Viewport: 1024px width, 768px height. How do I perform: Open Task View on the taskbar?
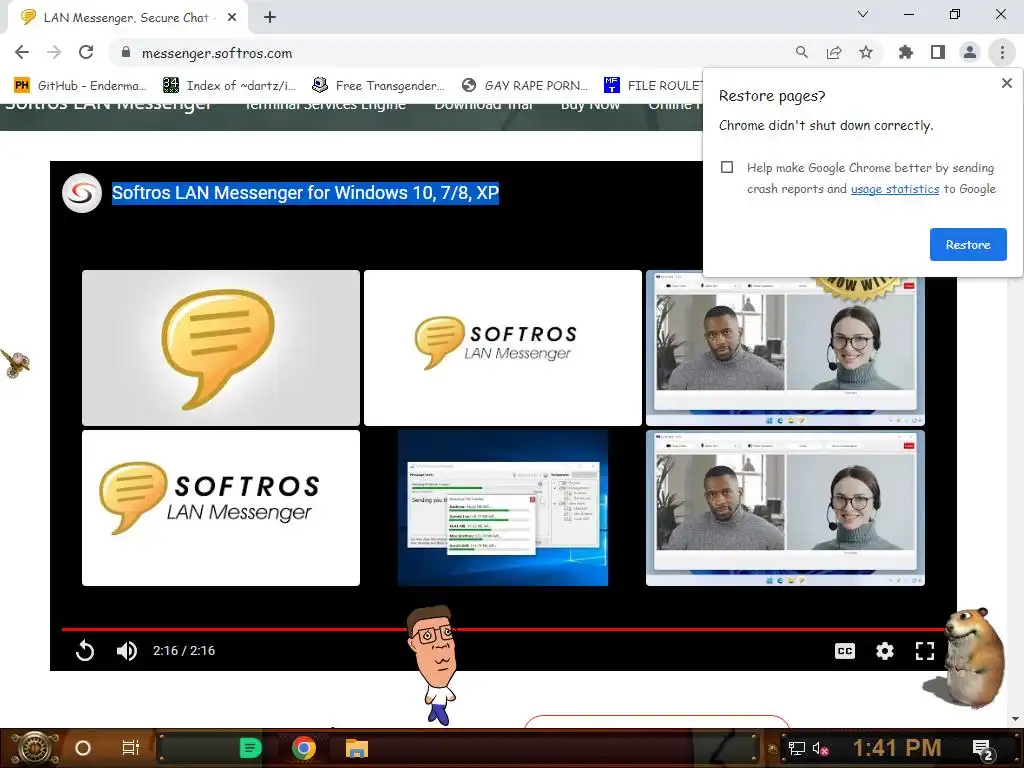(x=131, y=748)
